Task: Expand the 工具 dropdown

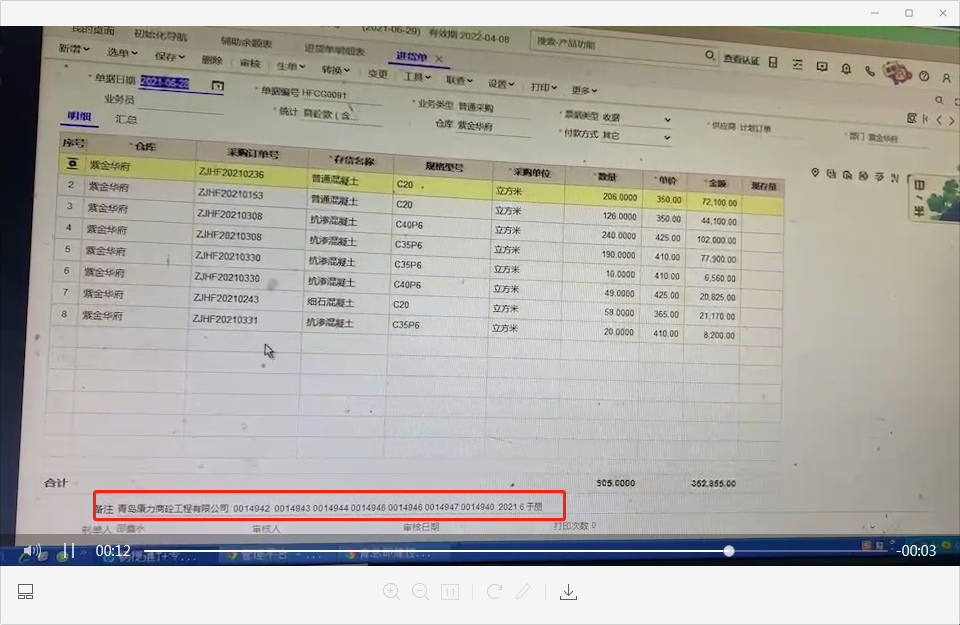Action: tap(417, 77)
